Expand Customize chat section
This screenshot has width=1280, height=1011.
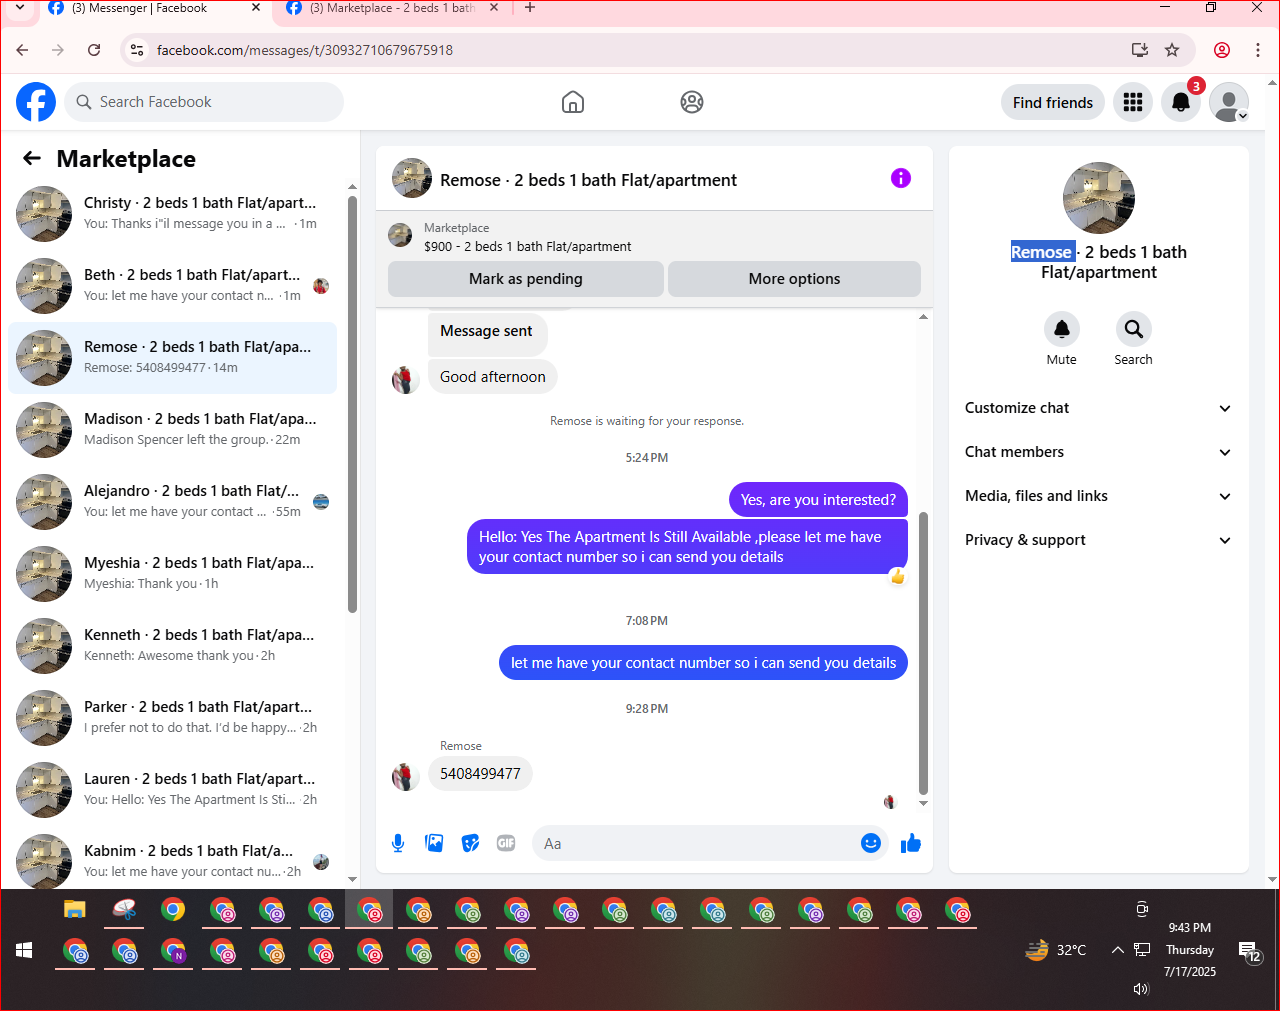(x=1098, y=408)
